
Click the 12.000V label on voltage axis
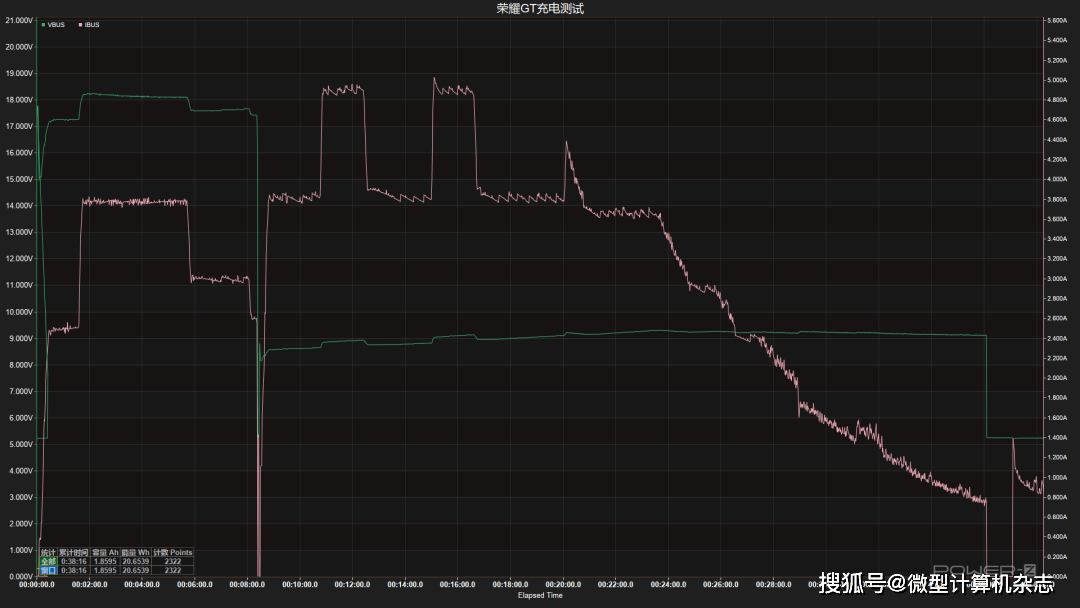[19, 259]
